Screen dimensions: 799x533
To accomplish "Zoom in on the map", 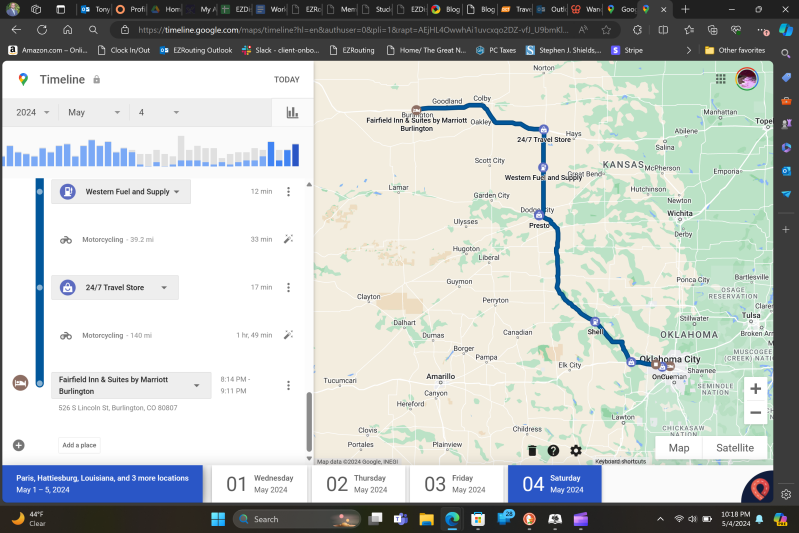I will point(756,389).
